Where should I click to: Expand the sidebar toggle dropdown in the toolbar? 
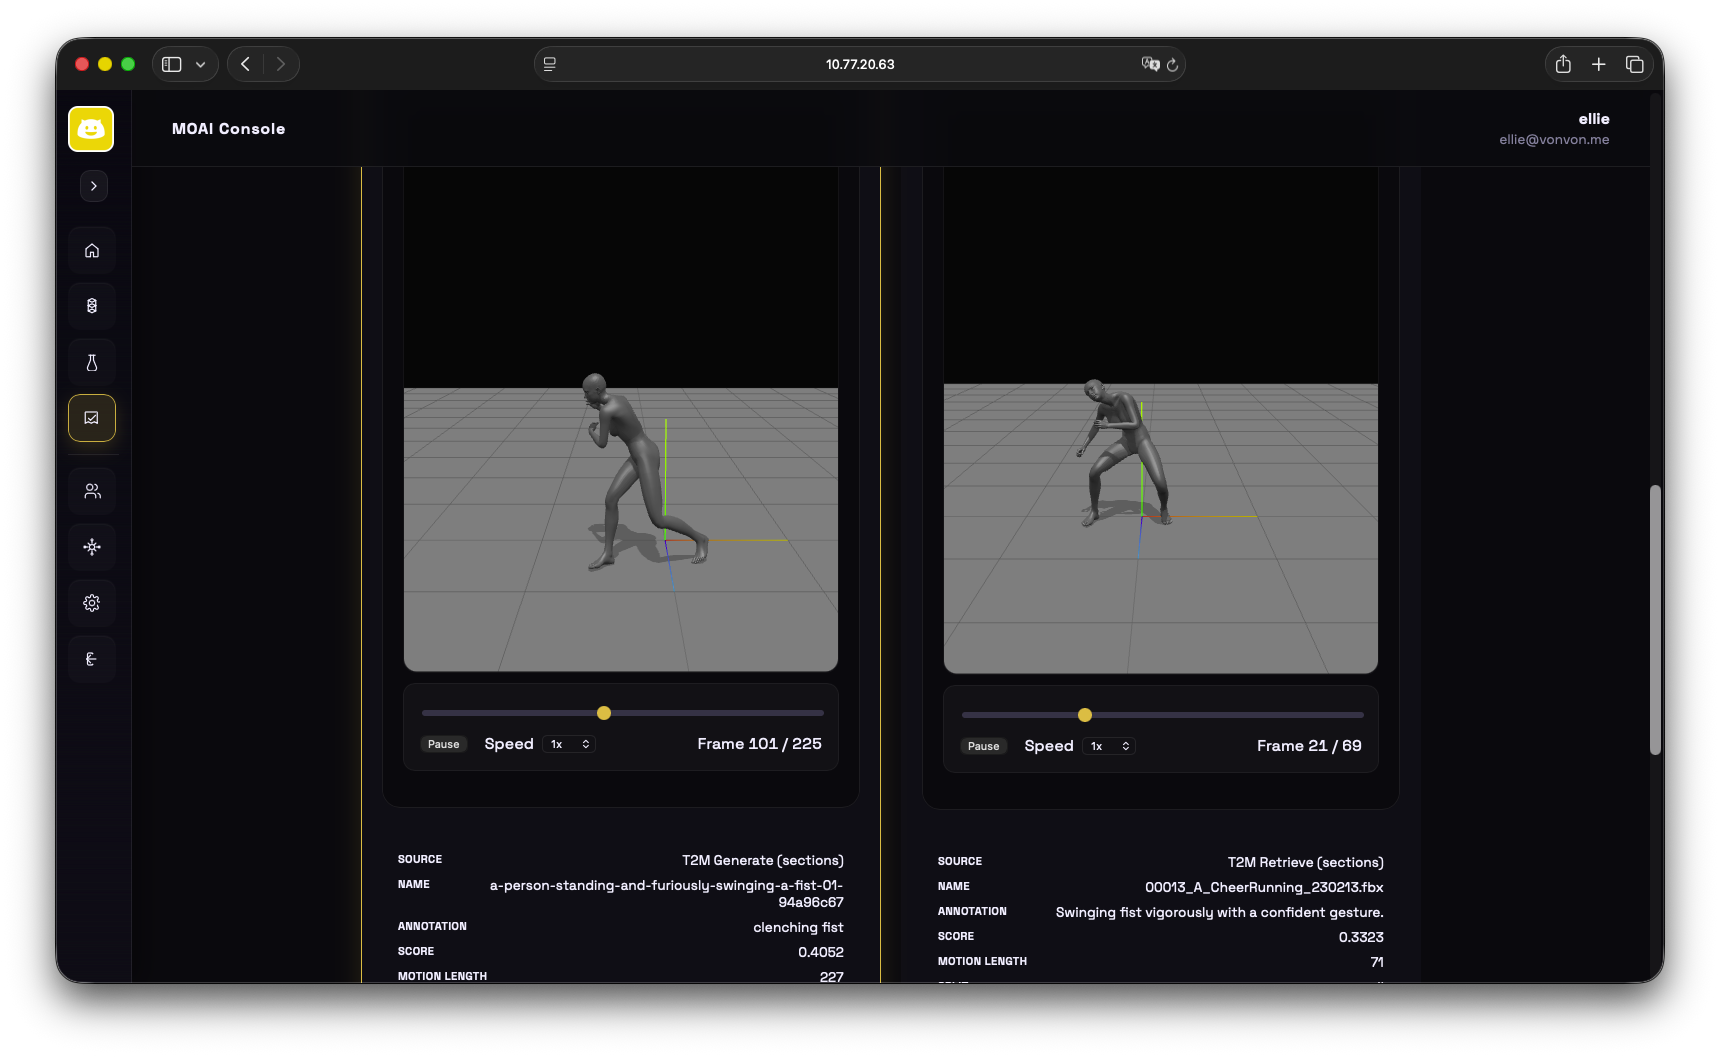pos(198,63)
